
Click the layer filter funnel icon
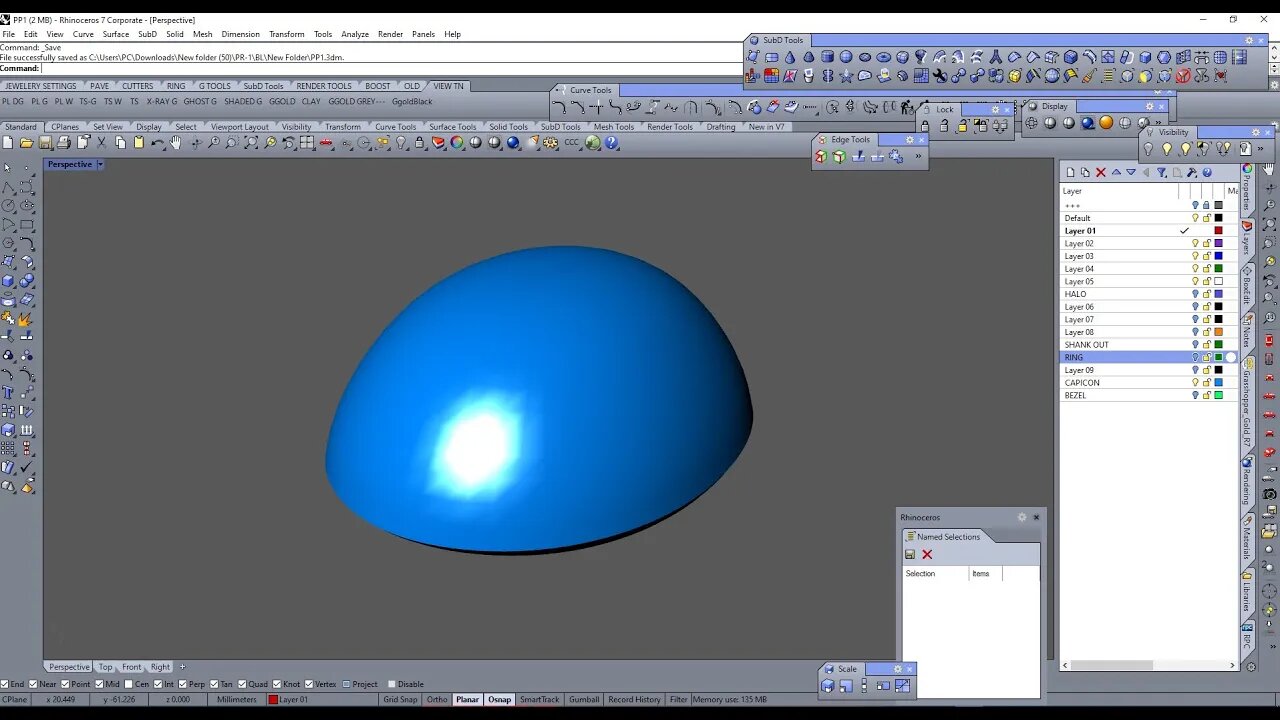[x=1161, y=172]
